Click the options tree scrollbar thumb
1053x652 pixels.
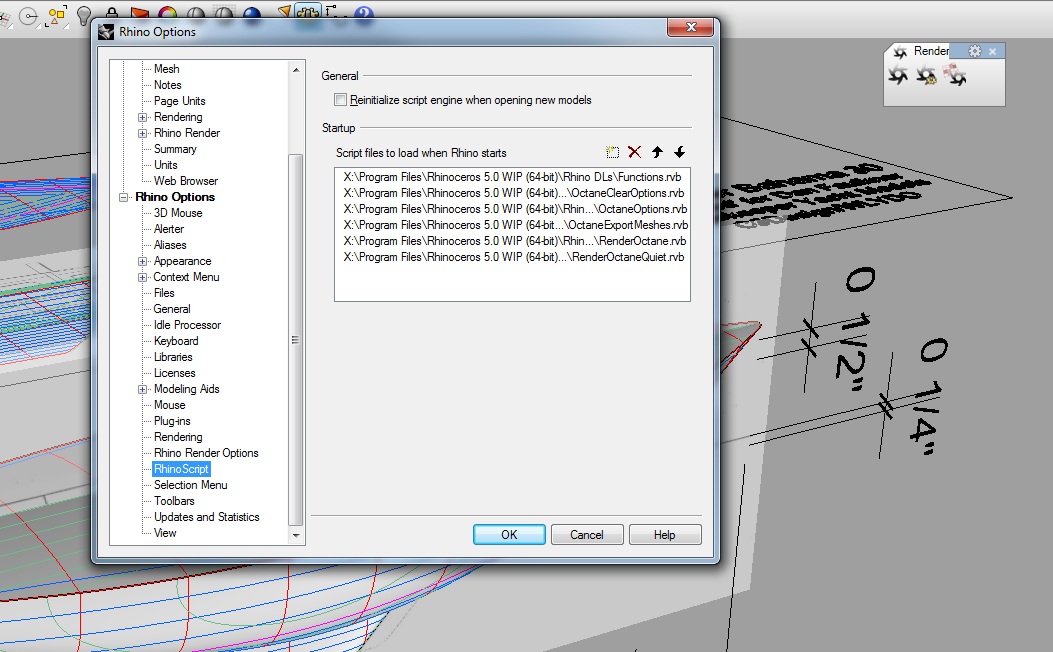[x=295, y=340]
